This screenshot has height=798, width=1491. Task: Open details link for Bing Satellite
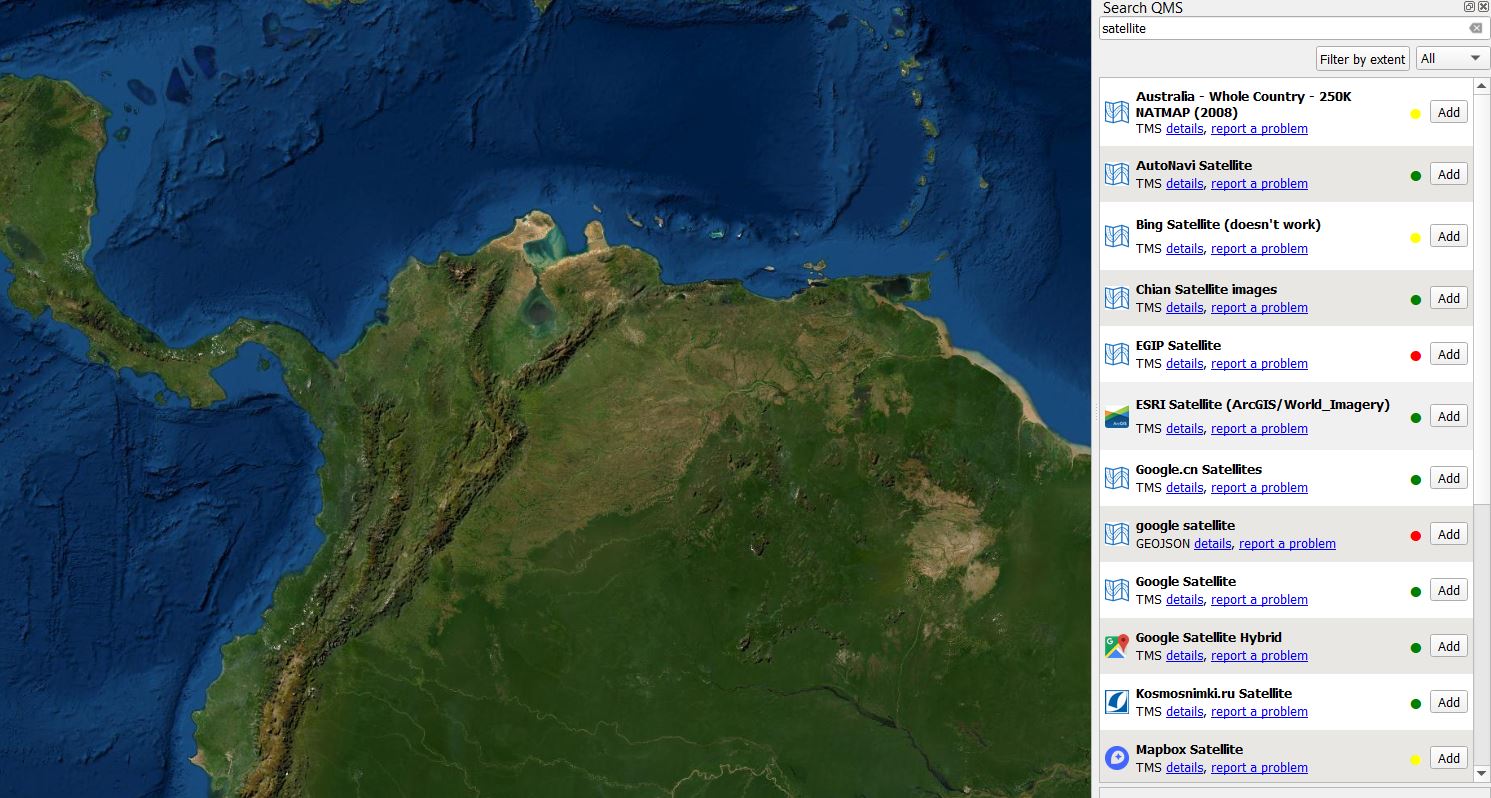coord(1184,249)
